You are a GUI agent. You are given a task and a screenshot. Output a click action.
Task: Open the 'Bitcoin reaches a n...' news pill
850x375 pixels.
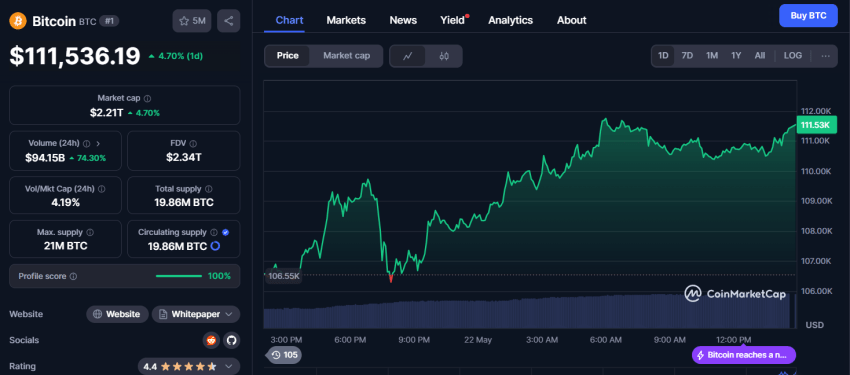tap(744, 355)
